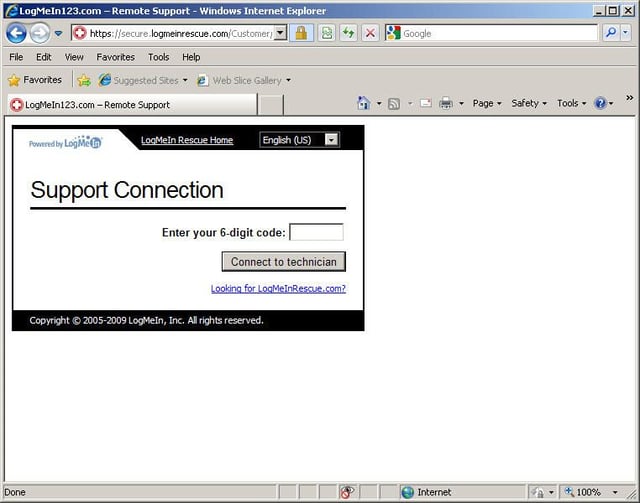Open the English (US) language dropdown
640x503 pixels.
tap(300, 140)
